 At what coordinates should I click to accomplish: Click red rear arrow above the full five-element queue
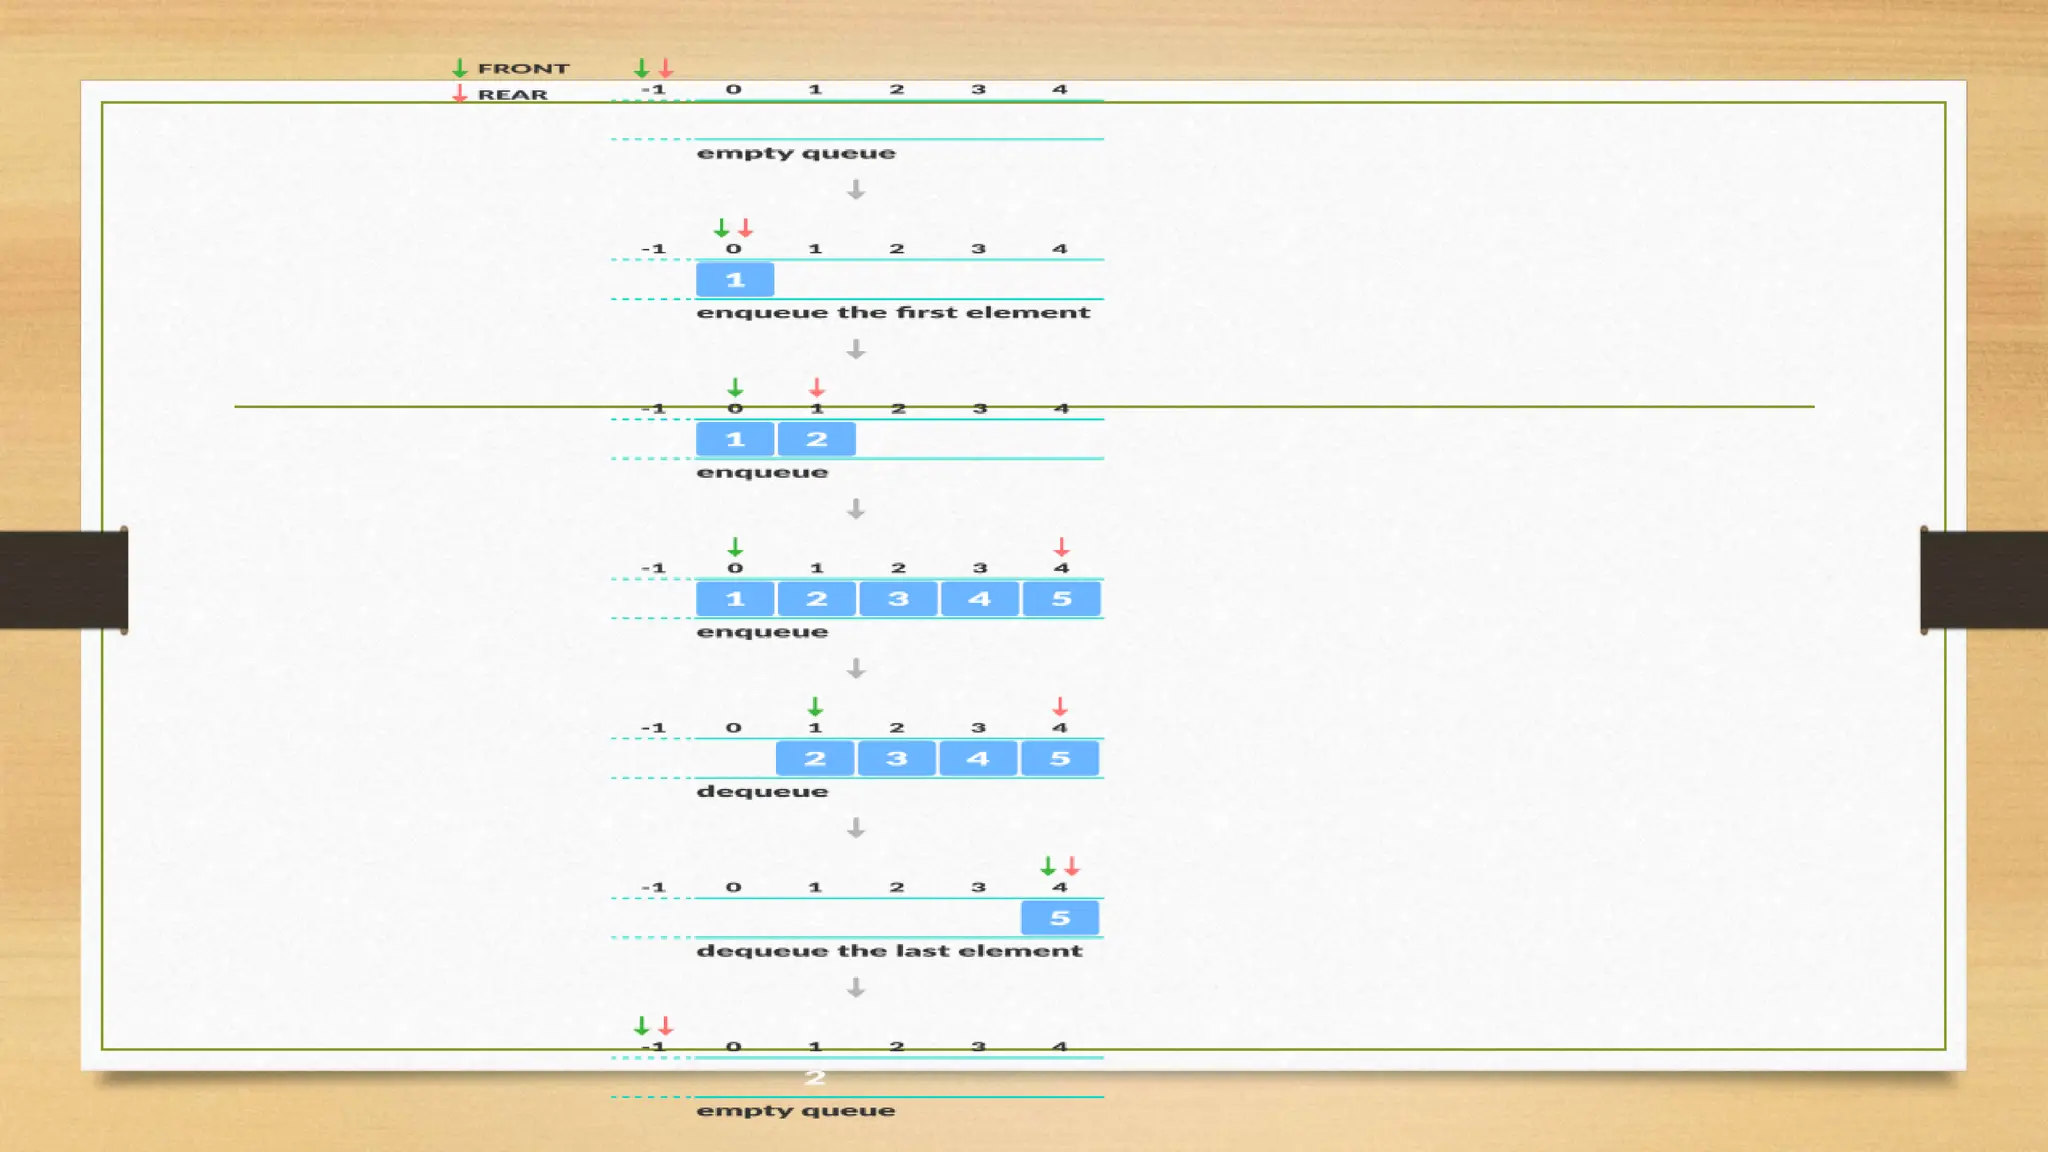tap(1062, 547)
